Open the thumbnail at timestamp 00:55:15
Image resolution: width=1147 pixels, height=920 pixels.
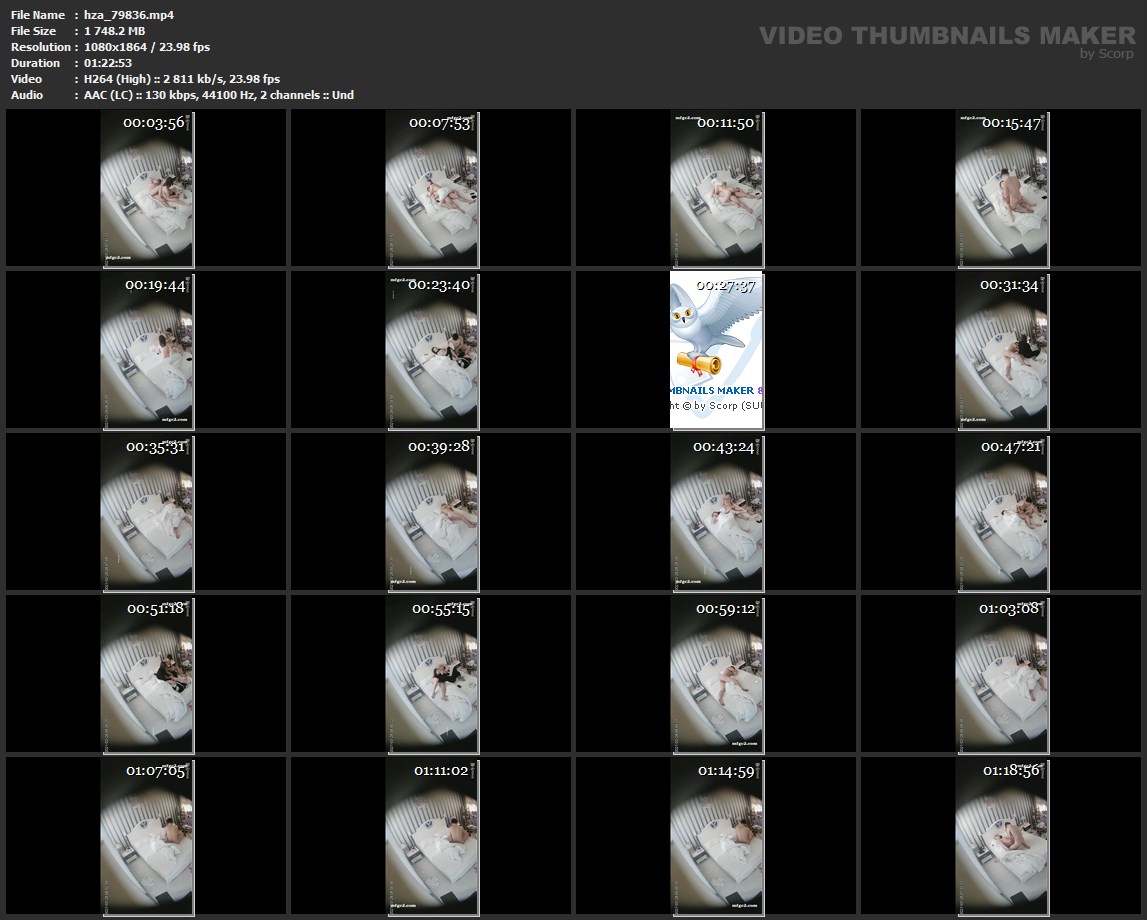432,674
